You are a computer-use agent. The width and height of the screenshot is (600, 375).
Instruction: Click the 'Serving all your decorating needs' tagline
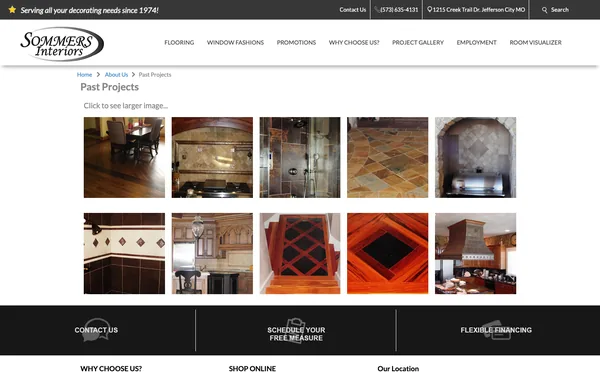[x=89, y=10]
